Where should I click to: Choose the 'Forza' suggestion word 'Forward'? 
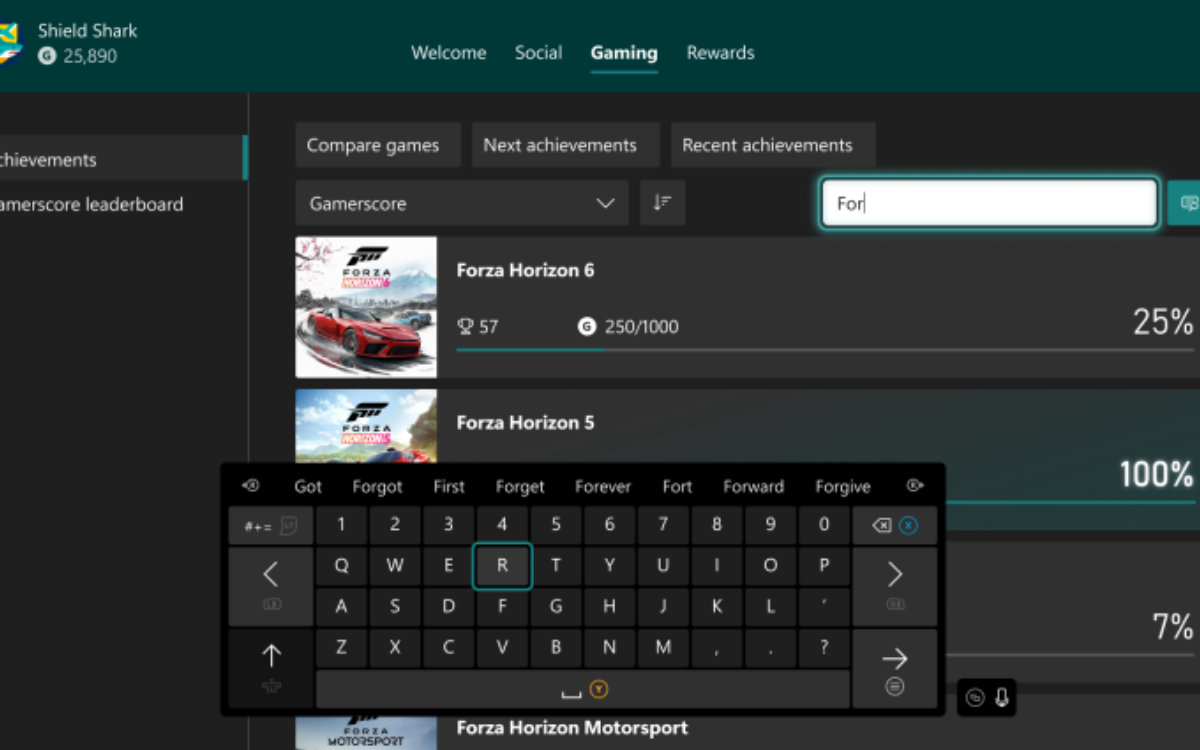coord(753,487)
